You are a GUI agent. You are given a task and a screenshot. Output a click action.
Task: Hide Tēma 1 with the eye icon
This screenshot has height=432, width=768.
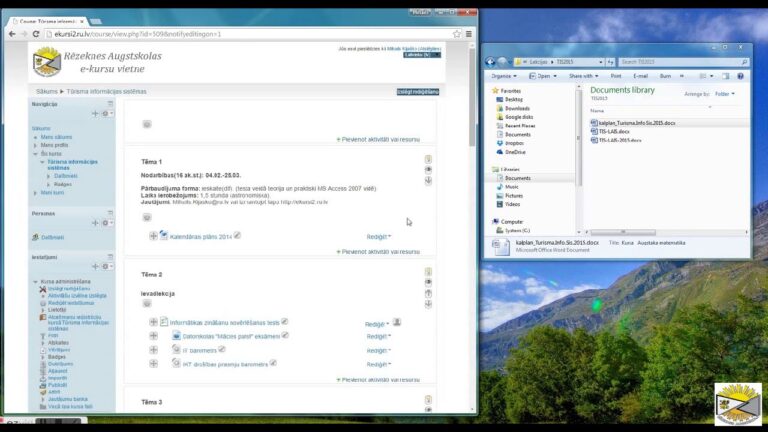(428, 170)
